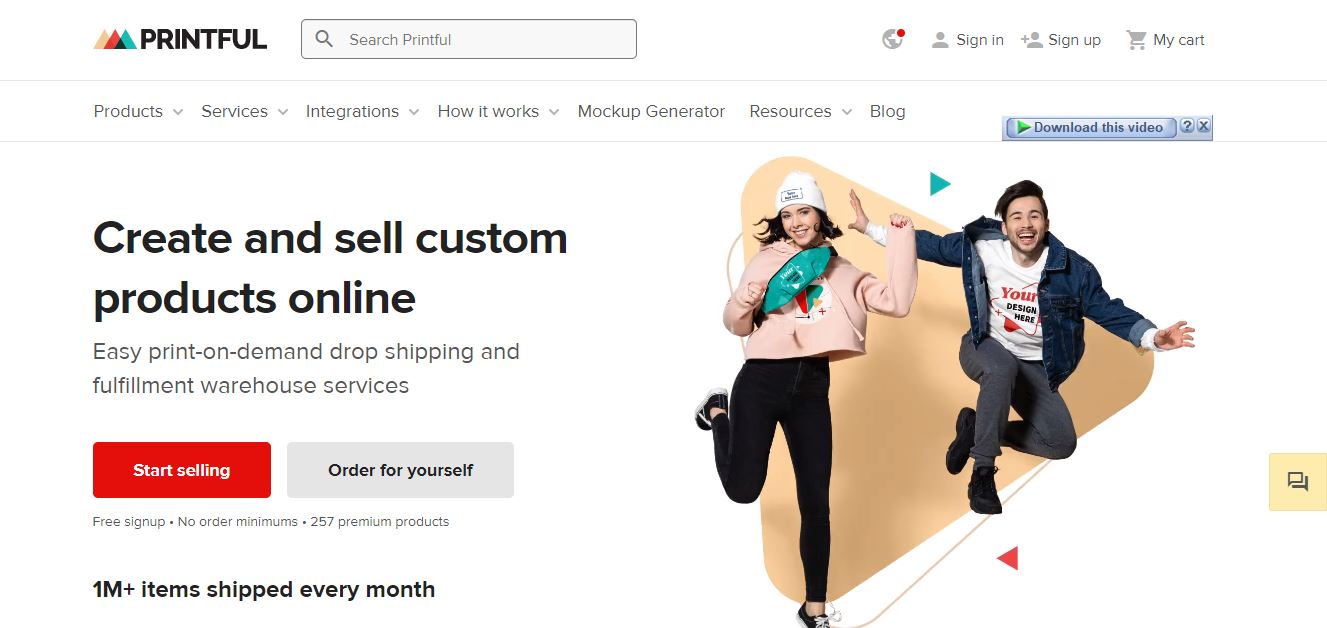Click the Download this video button

pos(1090,127)
